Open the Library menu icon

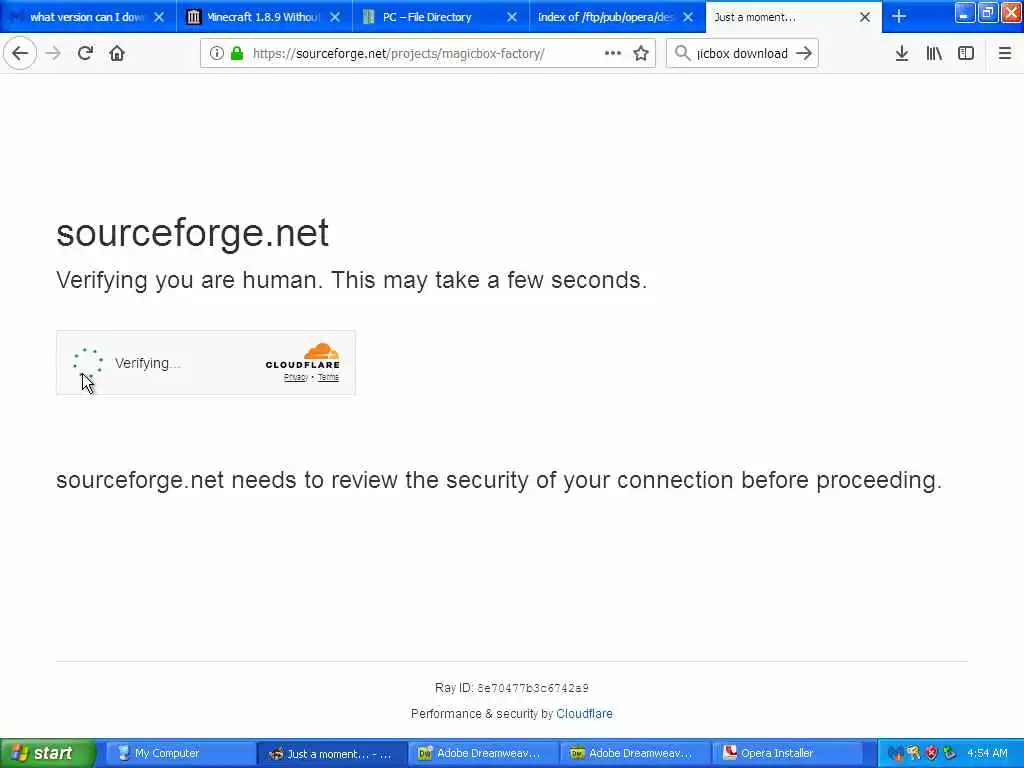point(934,54)
